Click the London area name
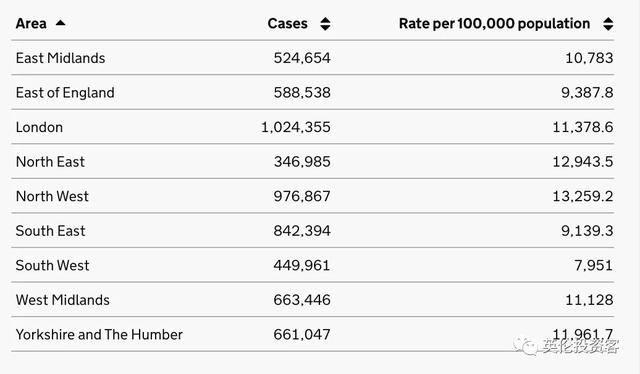 (39, 127)
